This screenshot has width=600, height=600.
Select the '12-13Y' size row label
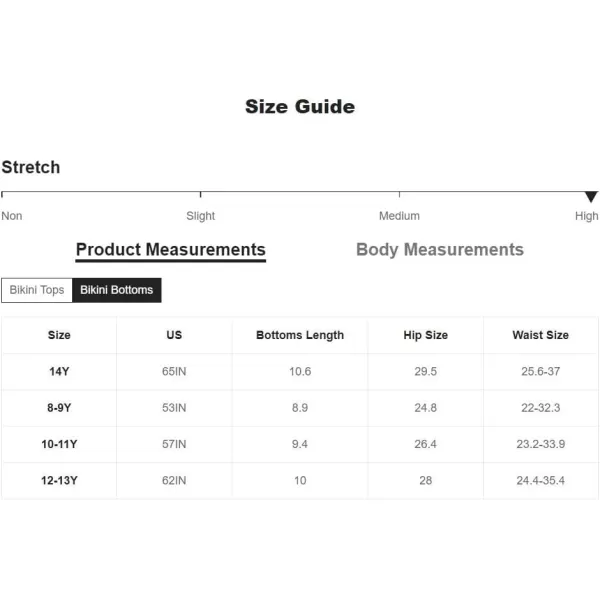(x=59, y=480)
